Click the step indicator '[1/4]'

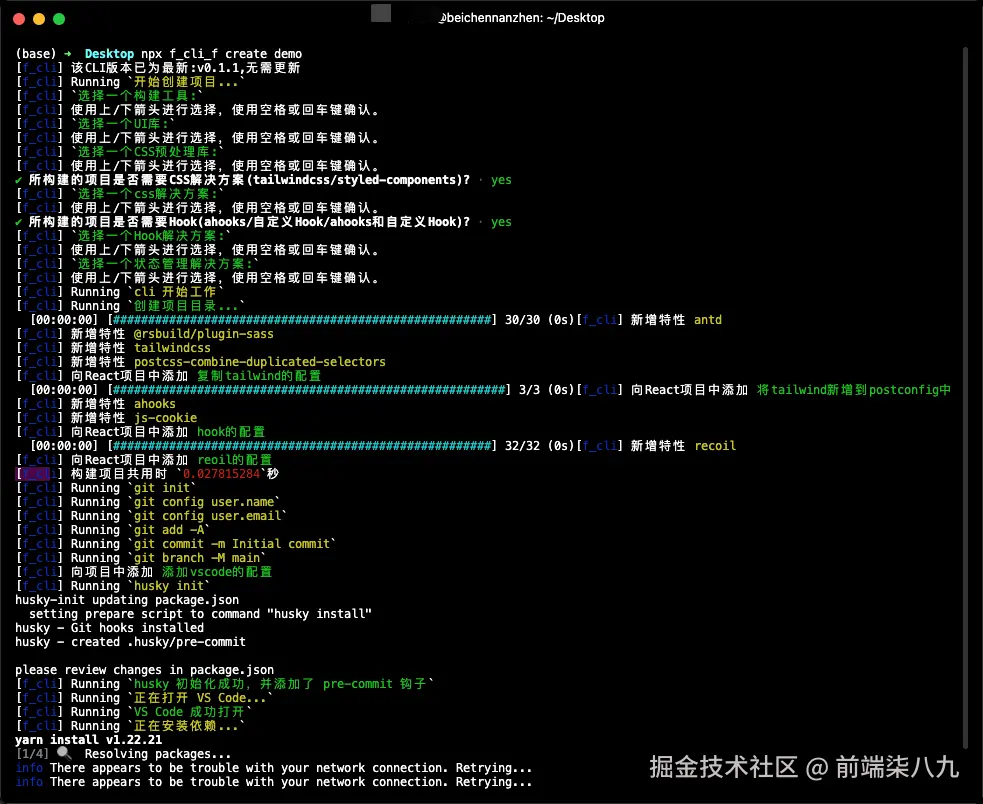33,754
